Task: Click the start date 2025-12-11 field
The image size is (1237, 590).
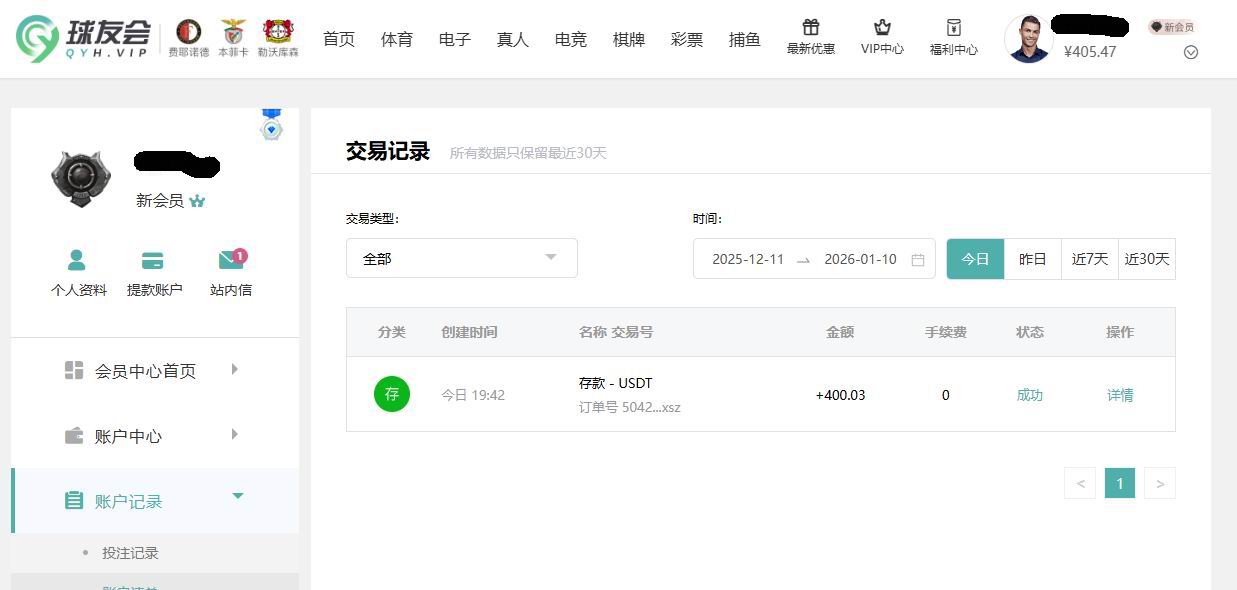Action: 748,259
